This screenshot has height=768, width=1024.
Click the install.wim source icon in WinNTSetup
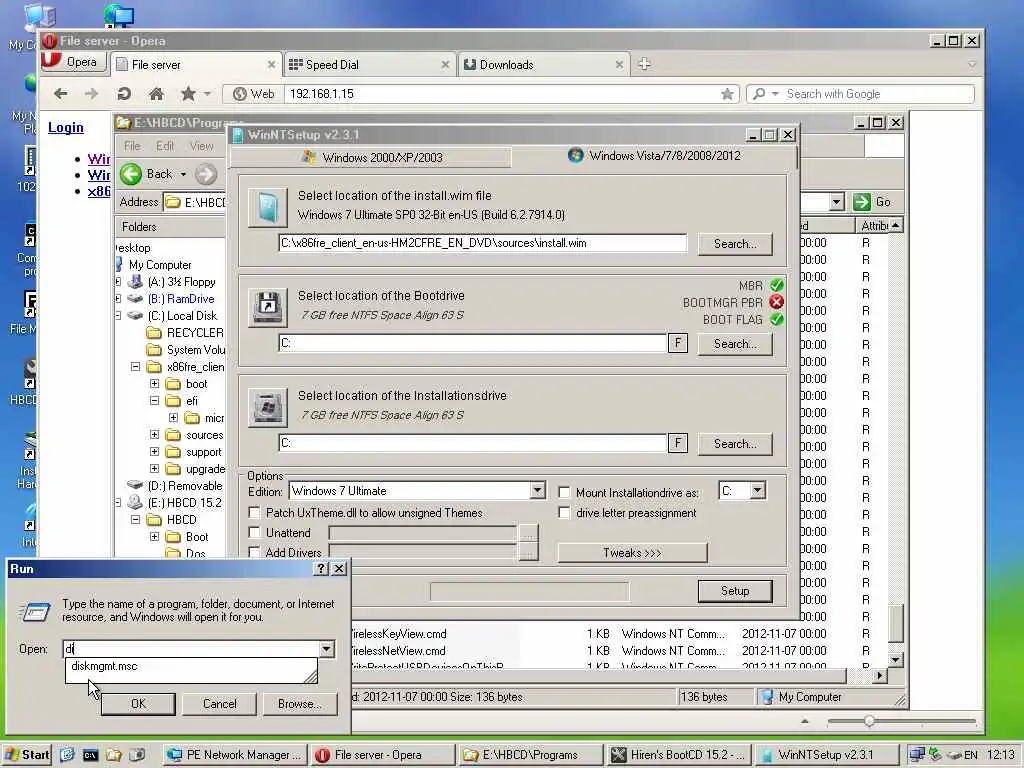click(x=267, y=208)
